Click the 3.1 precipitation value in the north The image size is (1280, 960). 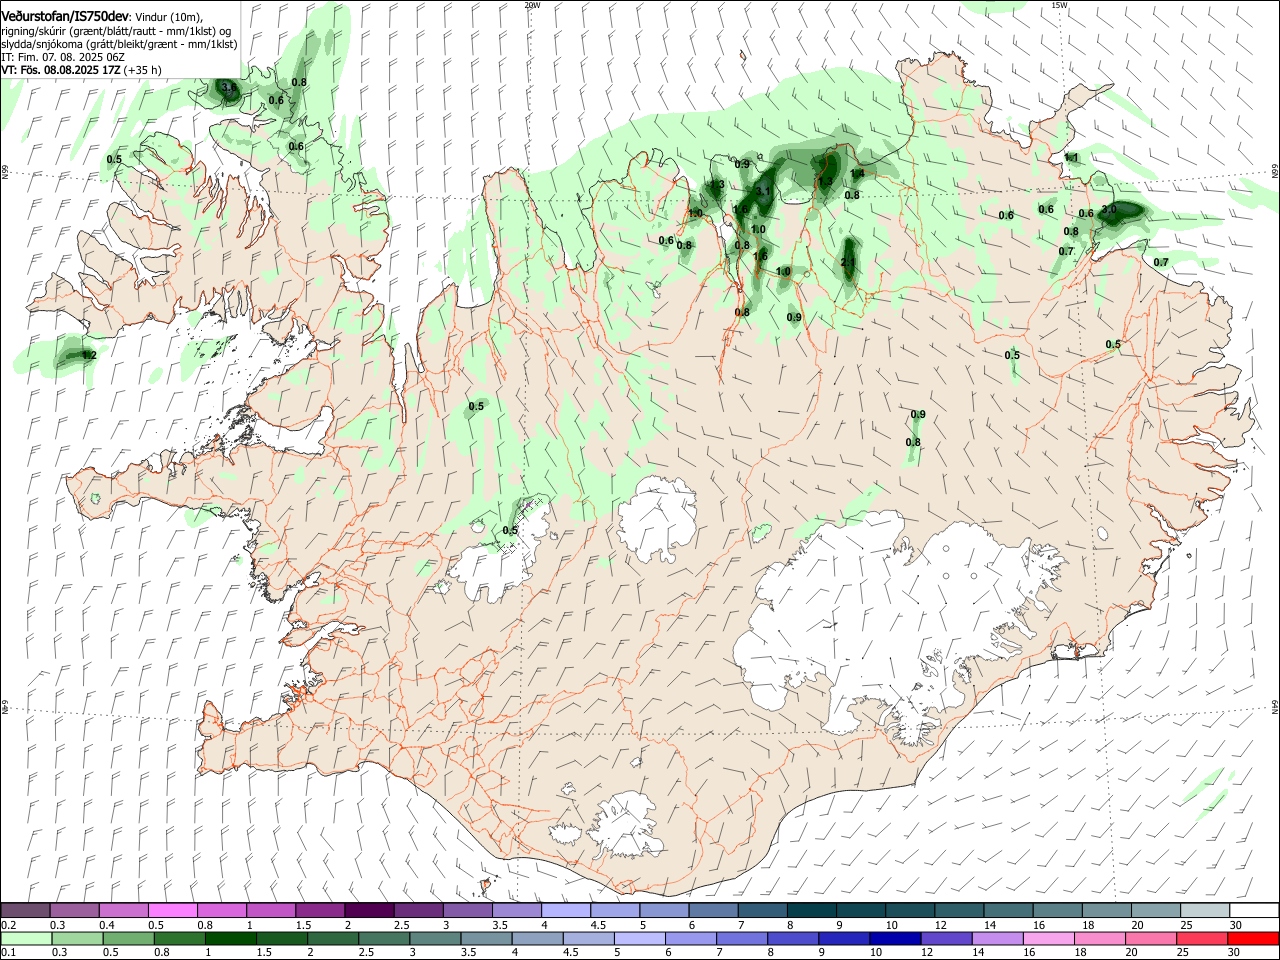click(764, 191)
